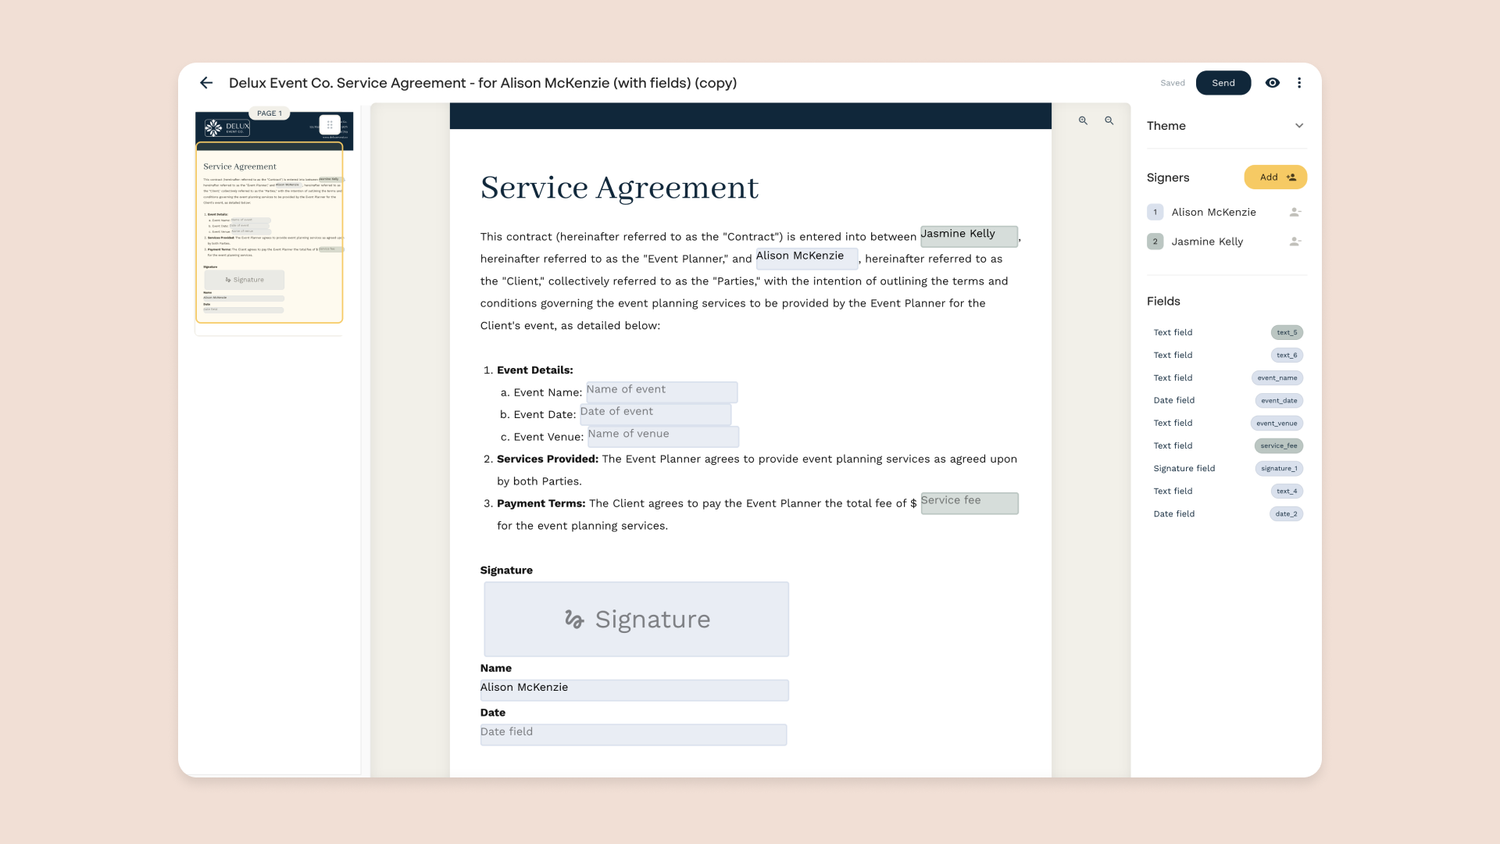The width and height of the screenshot is (1500, 844).
Task: Collapse the Theme panel chevron
Action: (x=1299, y=125)
